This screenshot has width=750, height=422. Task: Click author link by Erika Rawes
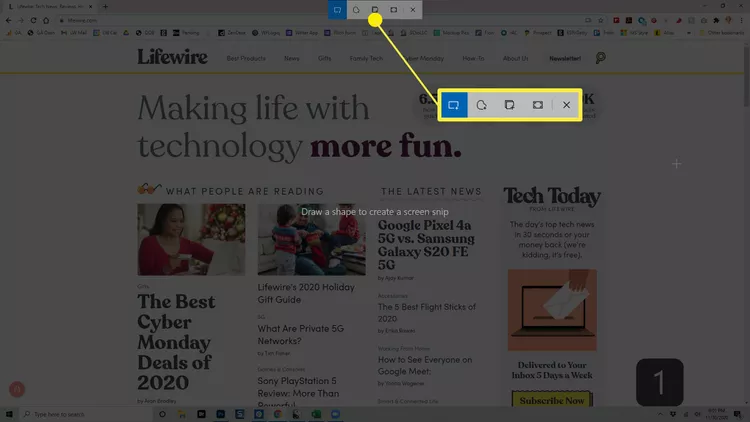pos(397,331)
